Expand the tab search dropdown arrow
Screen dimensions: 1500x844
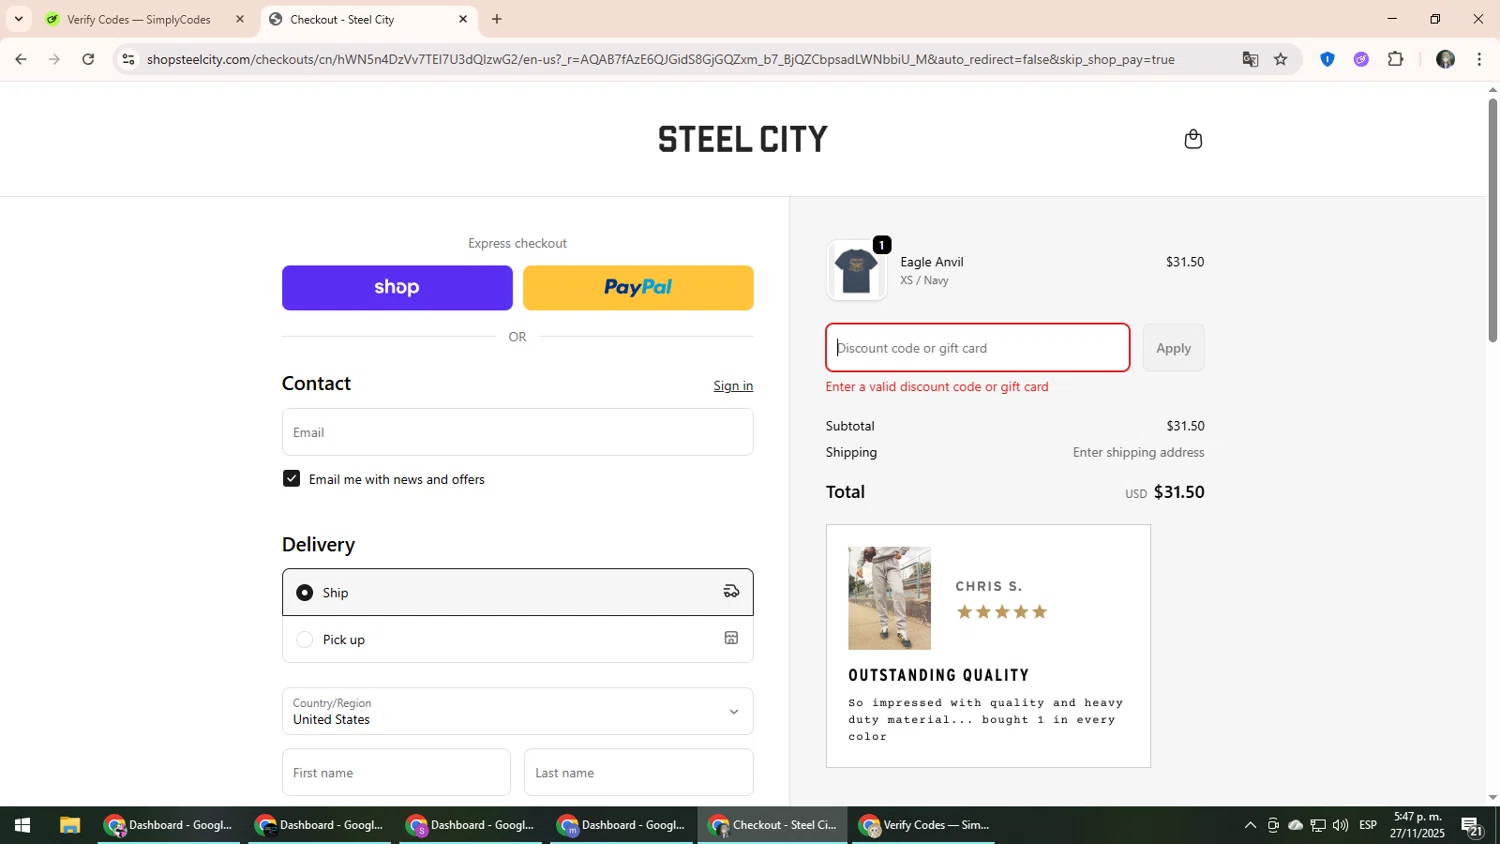18,19
